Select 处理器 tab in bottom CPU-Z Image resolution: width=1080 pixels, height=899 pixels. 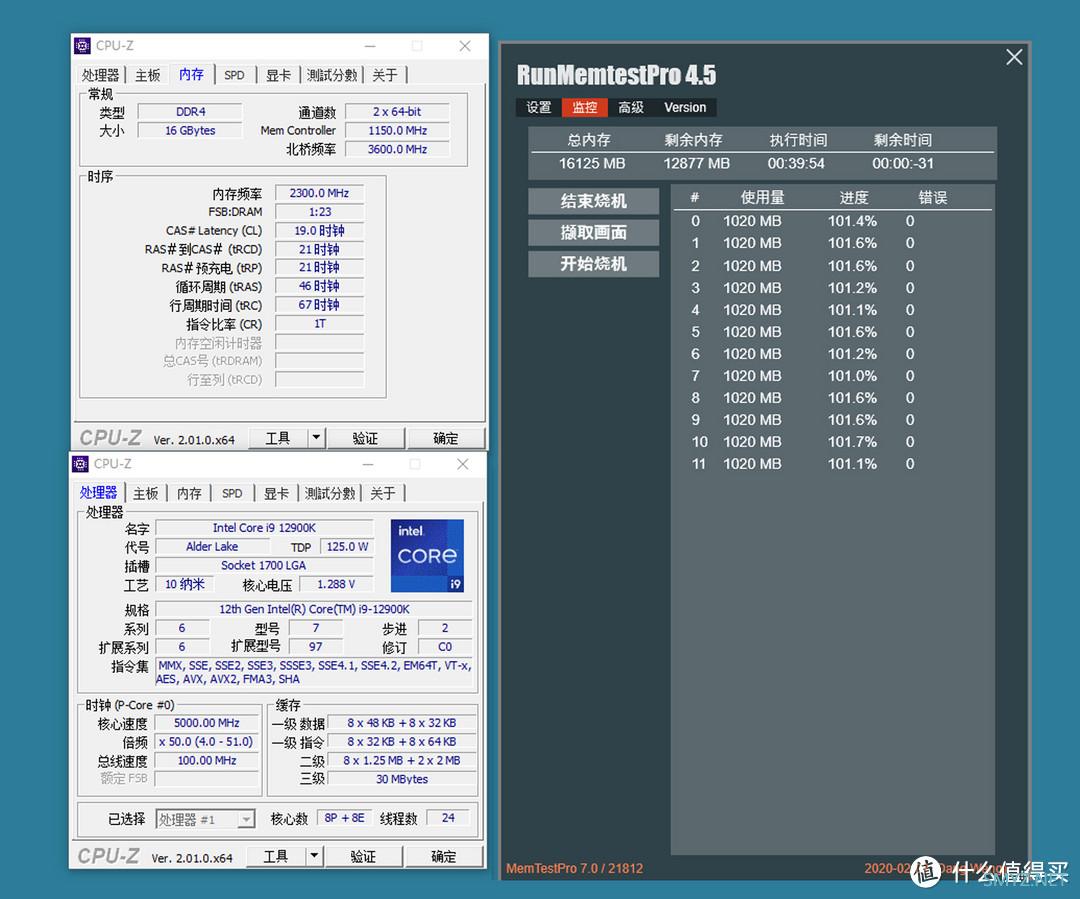(x=98, y=493)
